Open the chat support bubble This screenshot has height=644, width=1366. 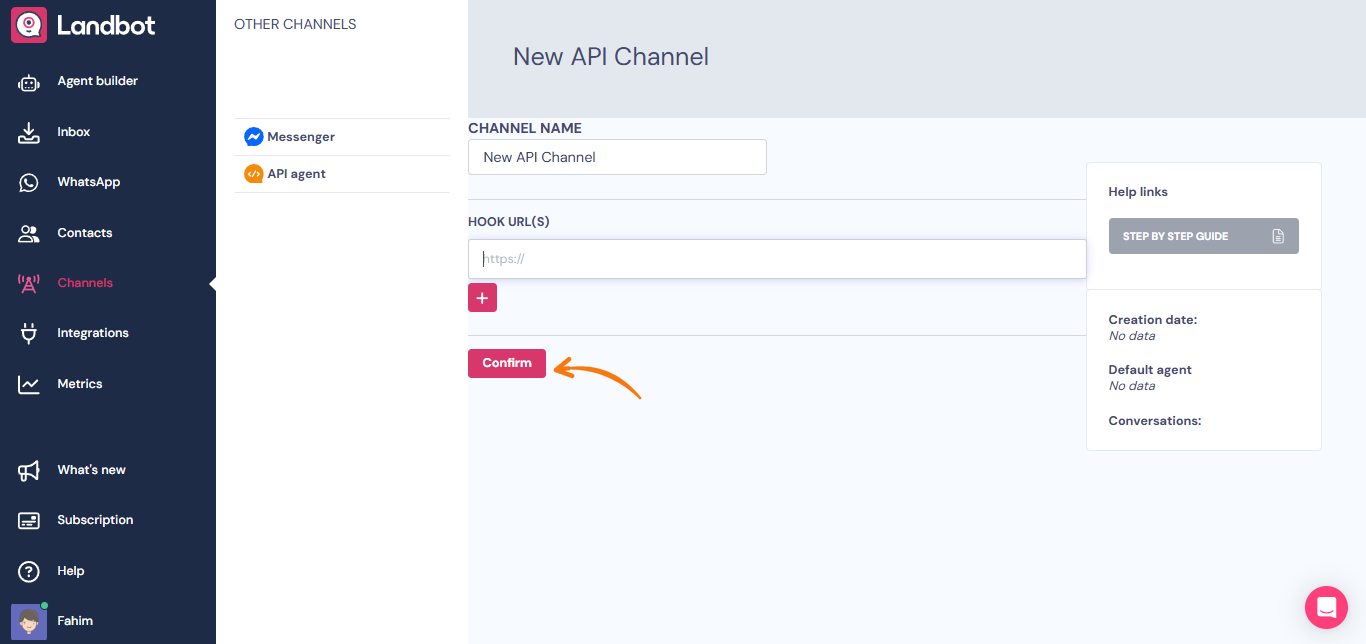1326,607
